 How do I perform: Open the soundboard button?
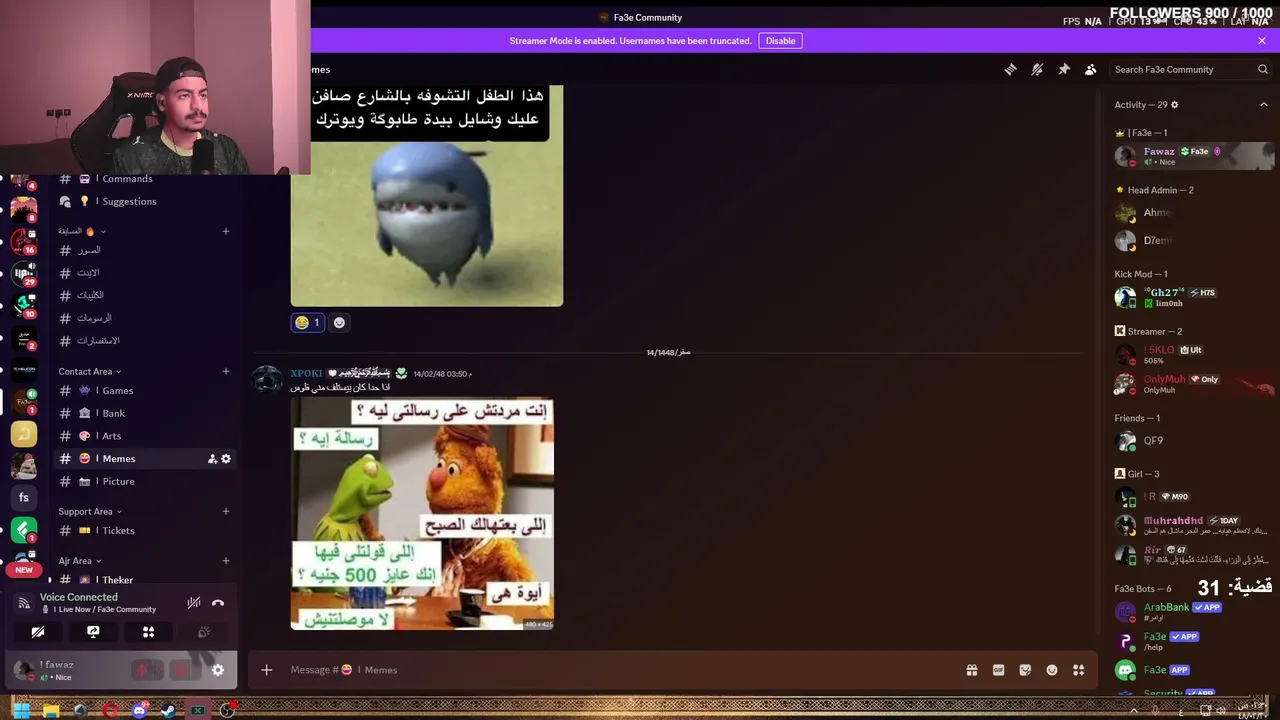204,632
